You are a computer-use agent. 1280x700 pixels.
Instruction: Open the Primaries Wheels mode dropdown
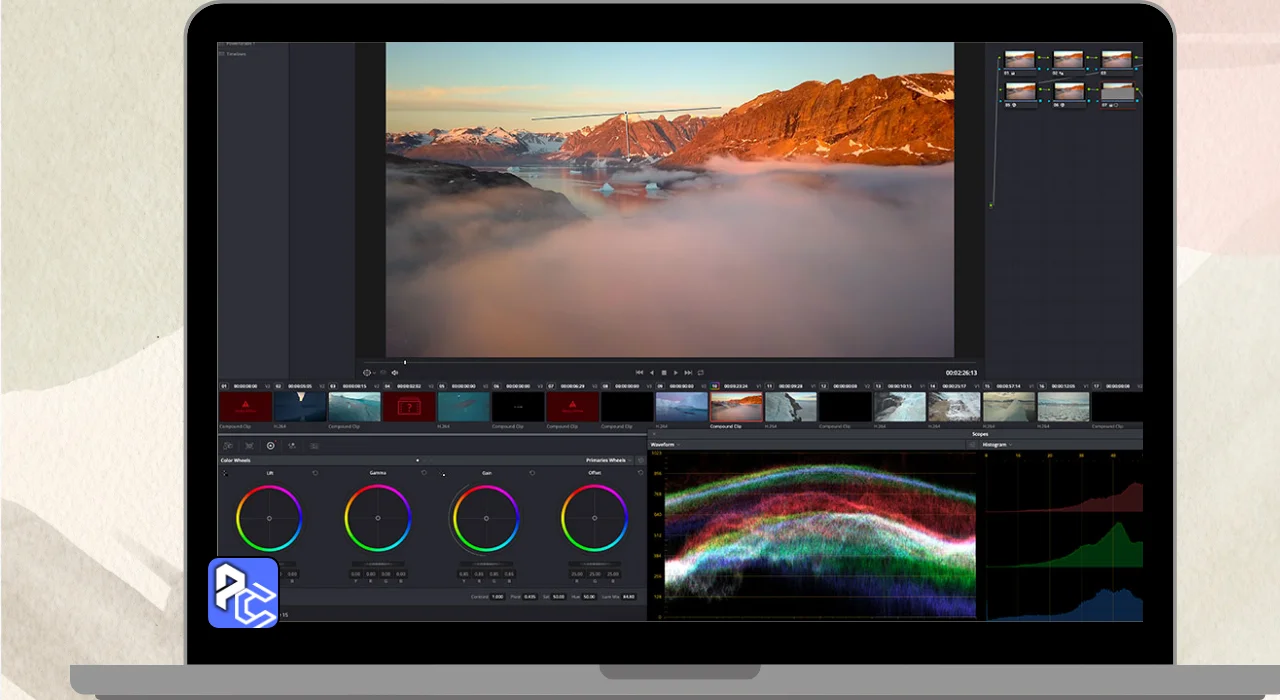click(x=609, y=461)
